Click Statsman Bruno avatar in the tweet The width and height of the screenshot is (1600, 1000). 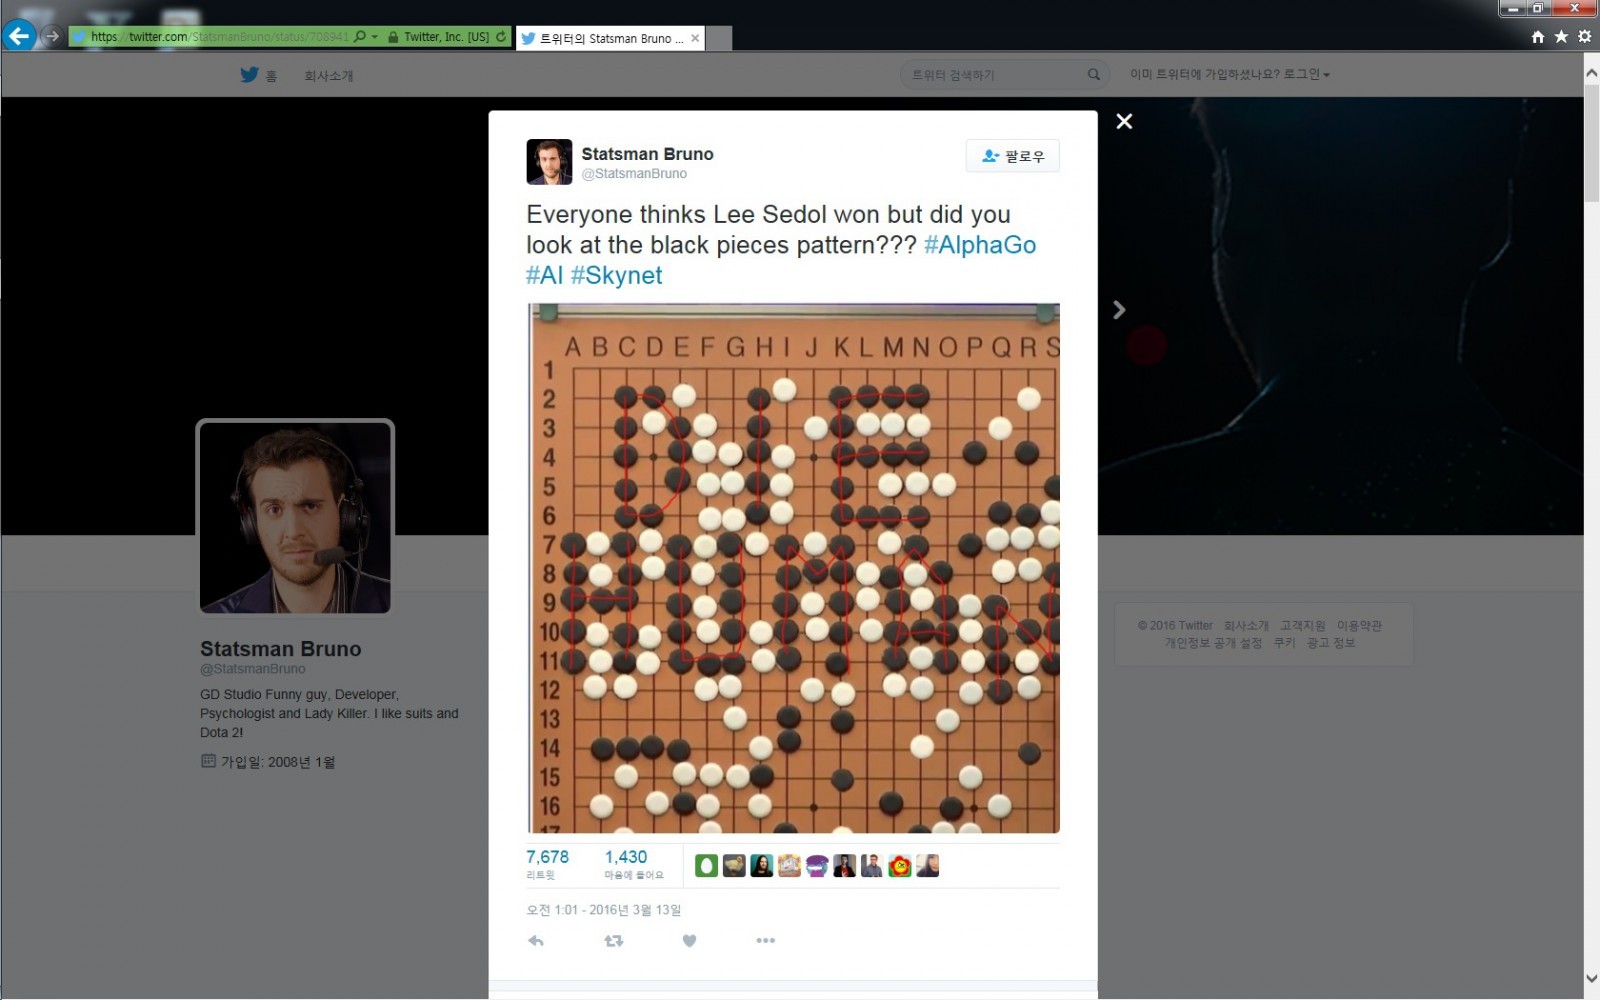549,162
